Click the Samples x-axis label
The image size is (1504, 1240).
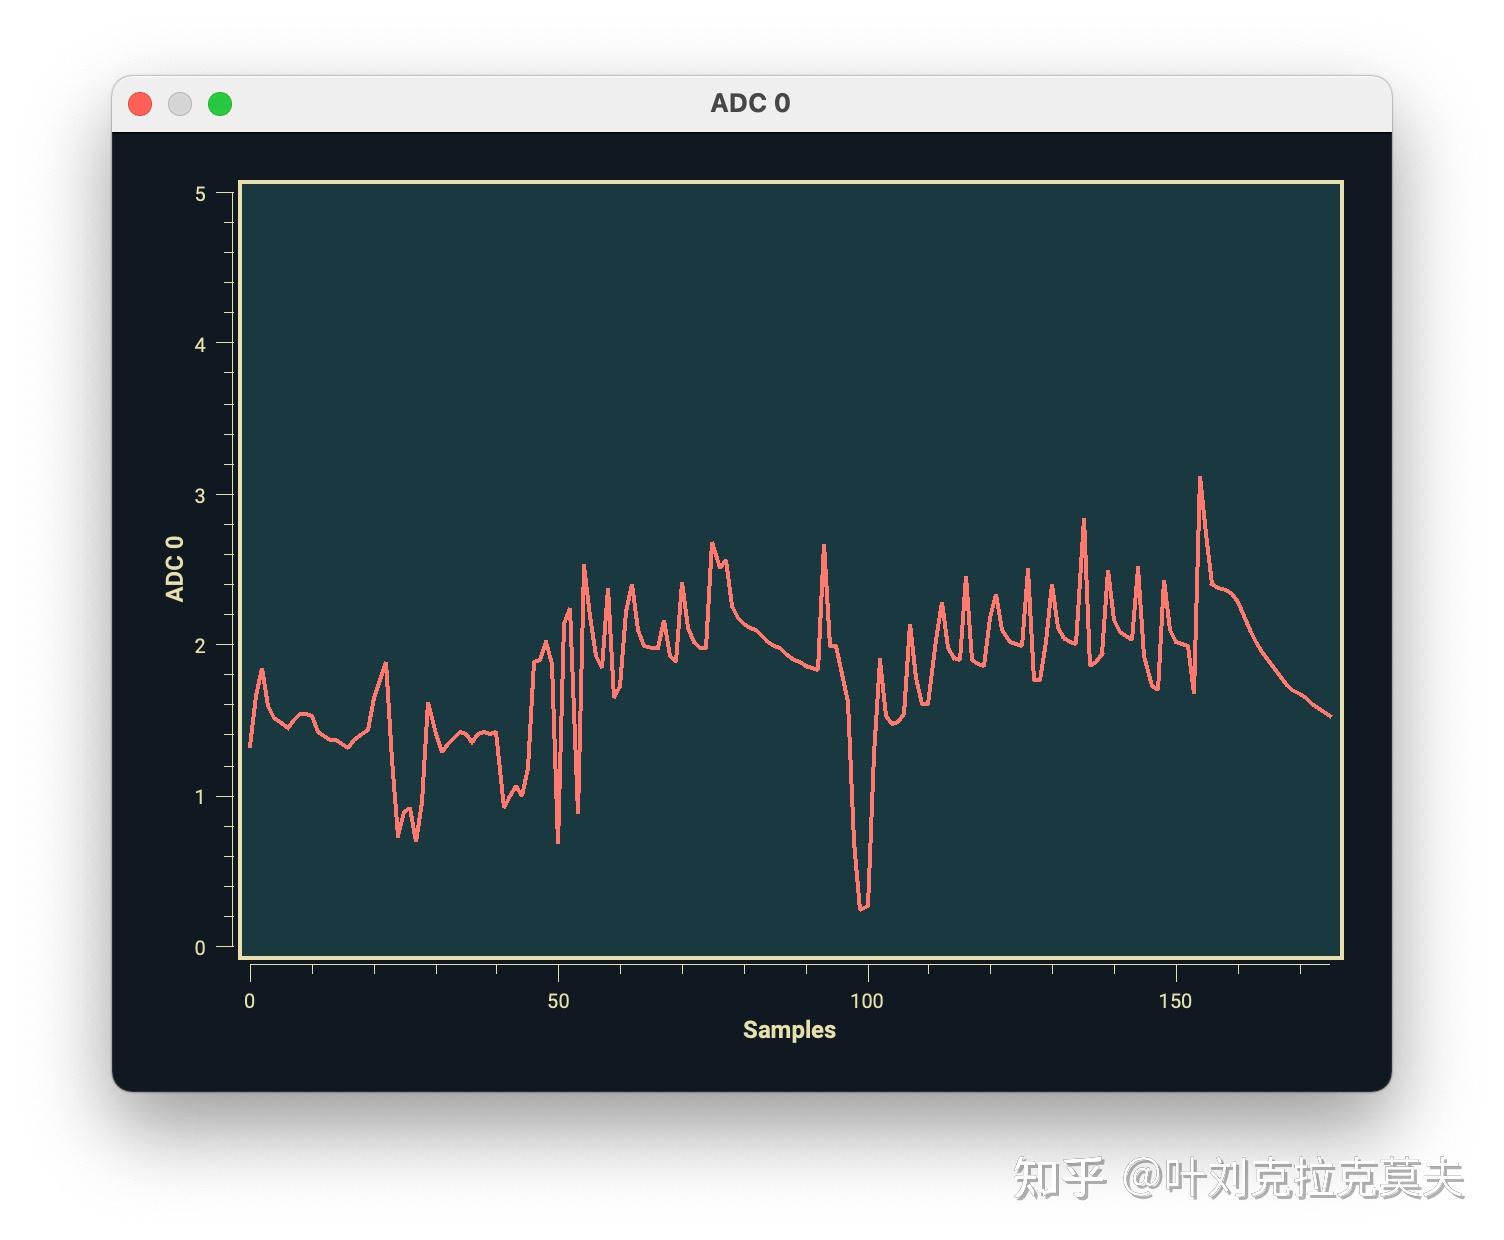(789, 1030)
